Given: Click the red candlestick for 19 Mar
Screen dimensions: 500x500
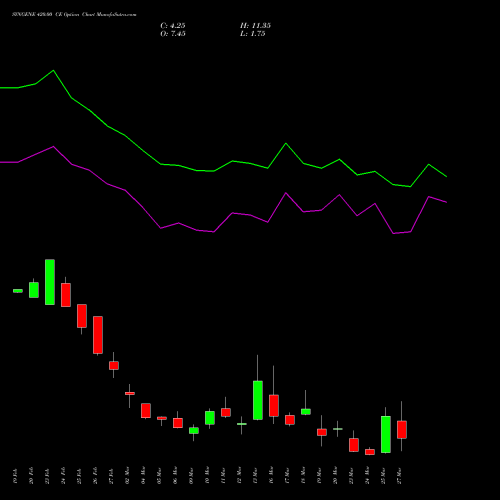Looking at the screenshot, I should tap(322, 432).
